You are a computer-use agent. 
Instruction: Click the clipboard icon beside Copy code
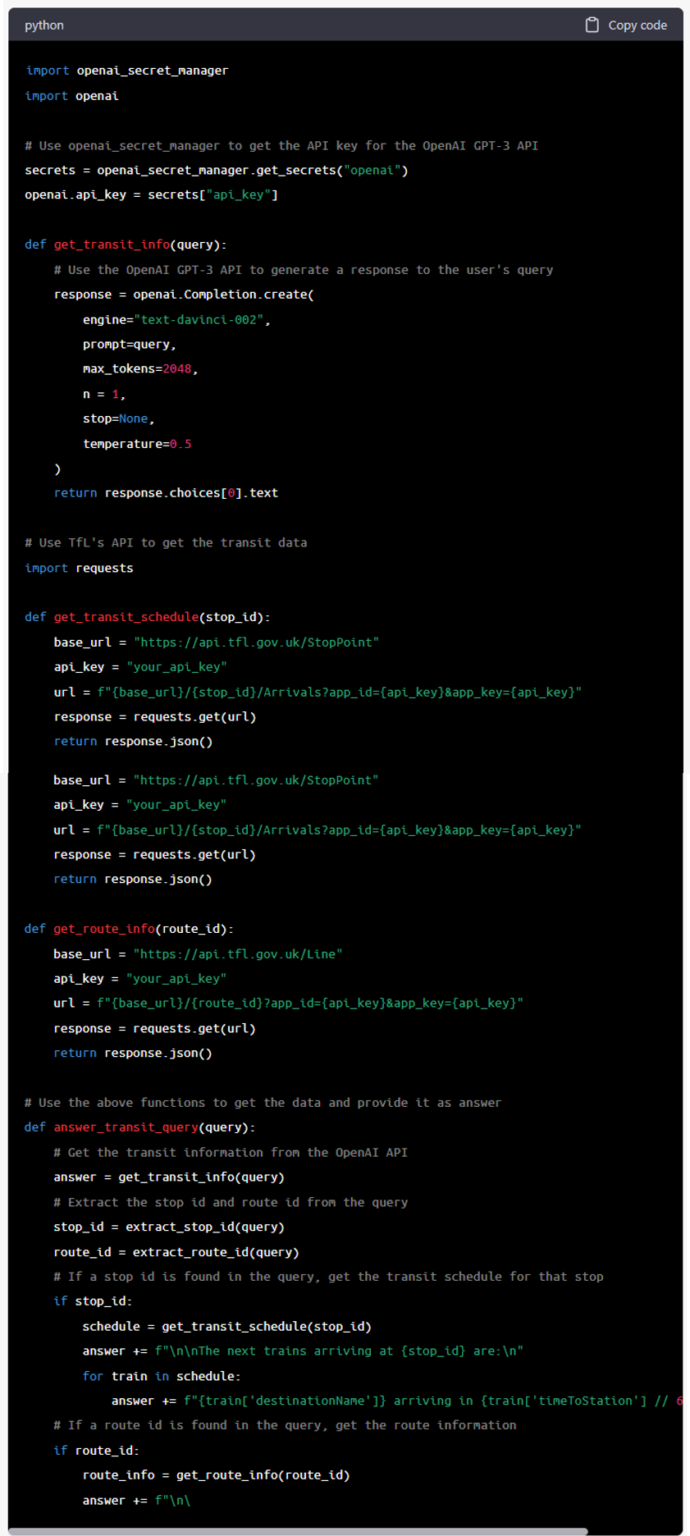(x=592, y=25)
